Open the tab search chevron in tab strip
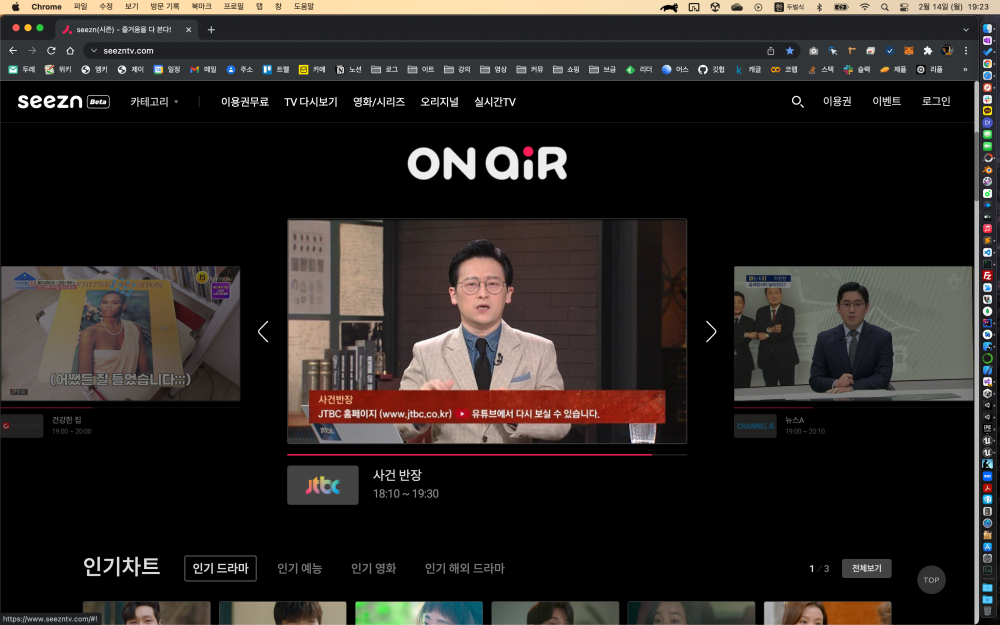1000x625 pixels. [966, 29]
